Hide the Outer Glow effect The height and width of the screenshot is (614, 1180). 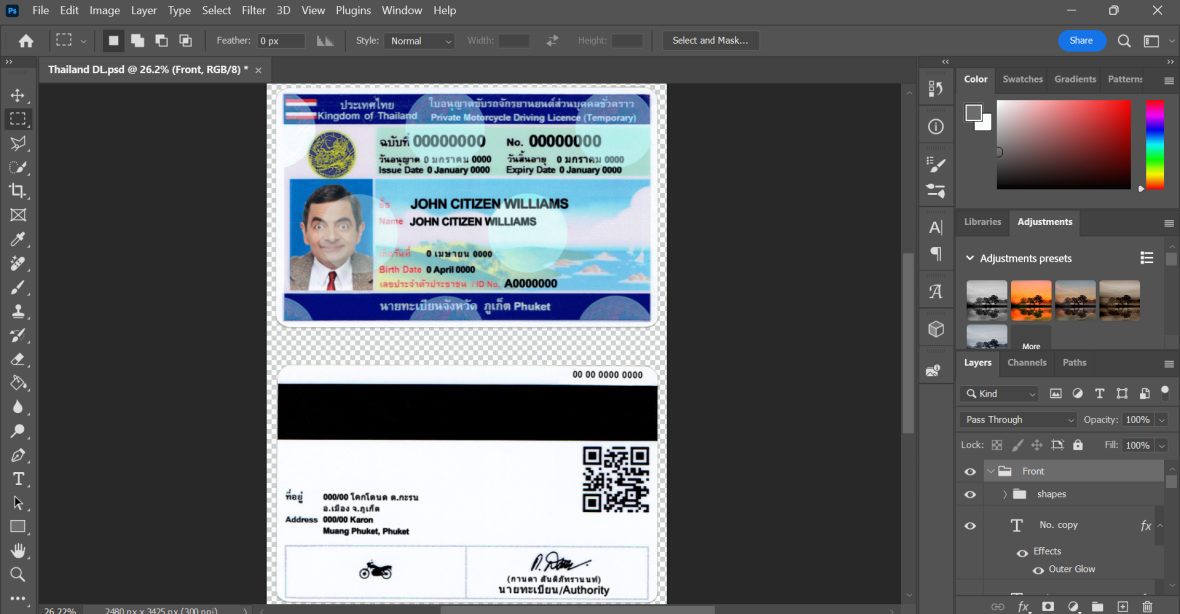[x=1037, y=569]
